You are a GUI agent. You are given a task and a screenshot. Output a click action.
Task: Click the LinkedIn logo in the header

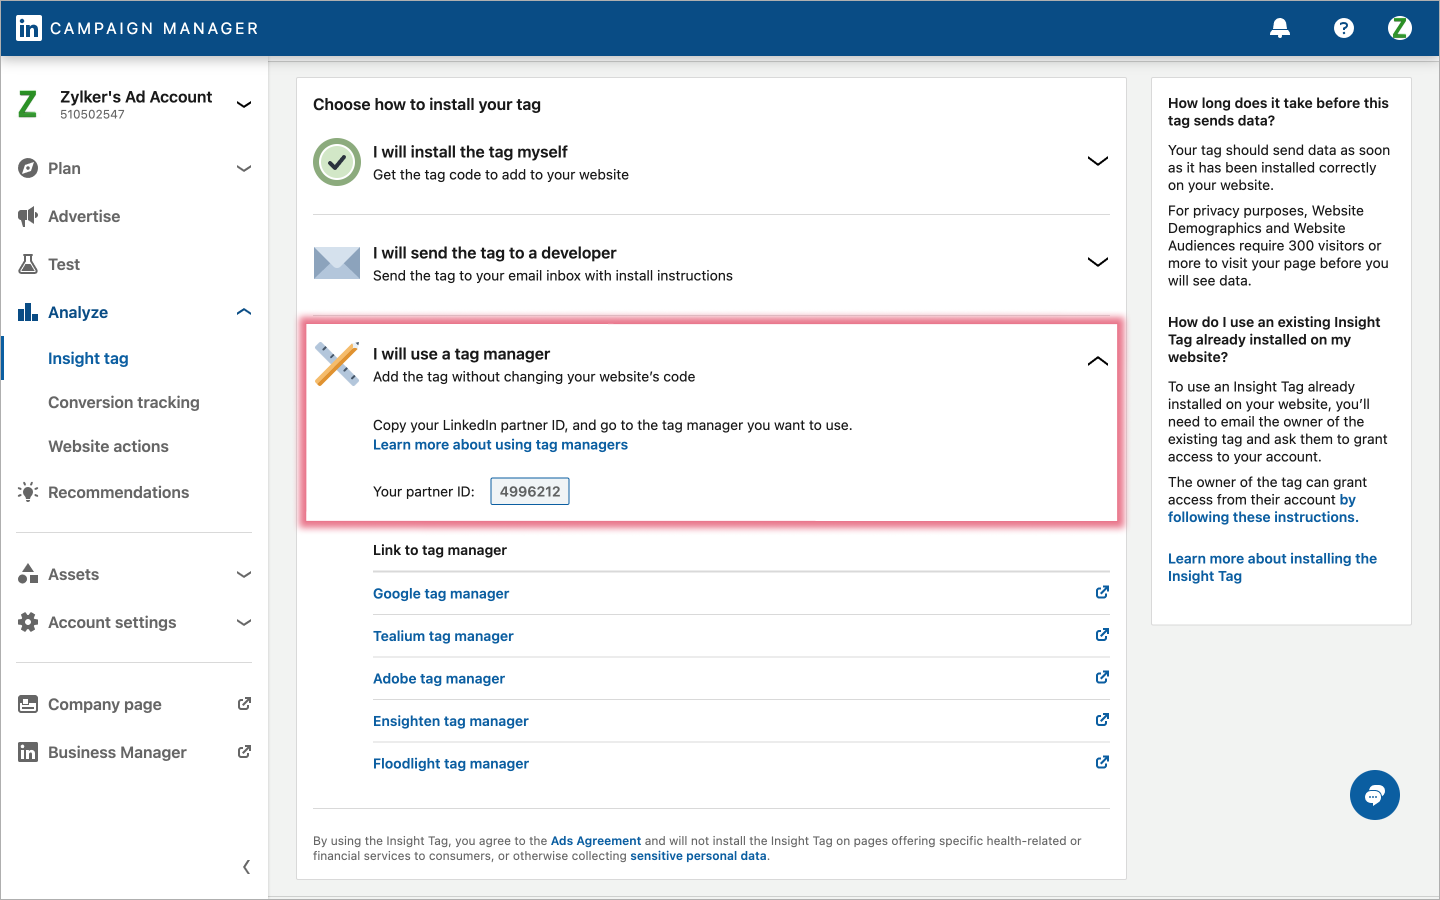[x=29, y=28]
